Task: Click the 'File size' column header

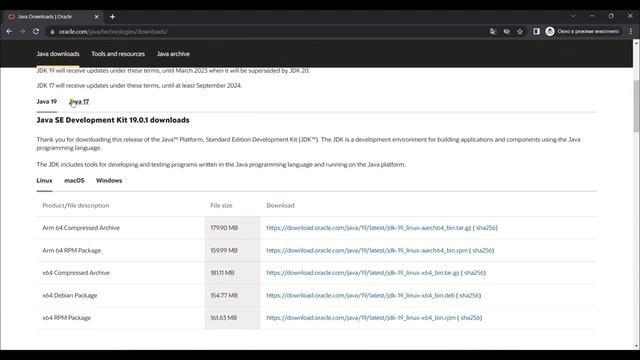Action: click(x=221, y=205)
